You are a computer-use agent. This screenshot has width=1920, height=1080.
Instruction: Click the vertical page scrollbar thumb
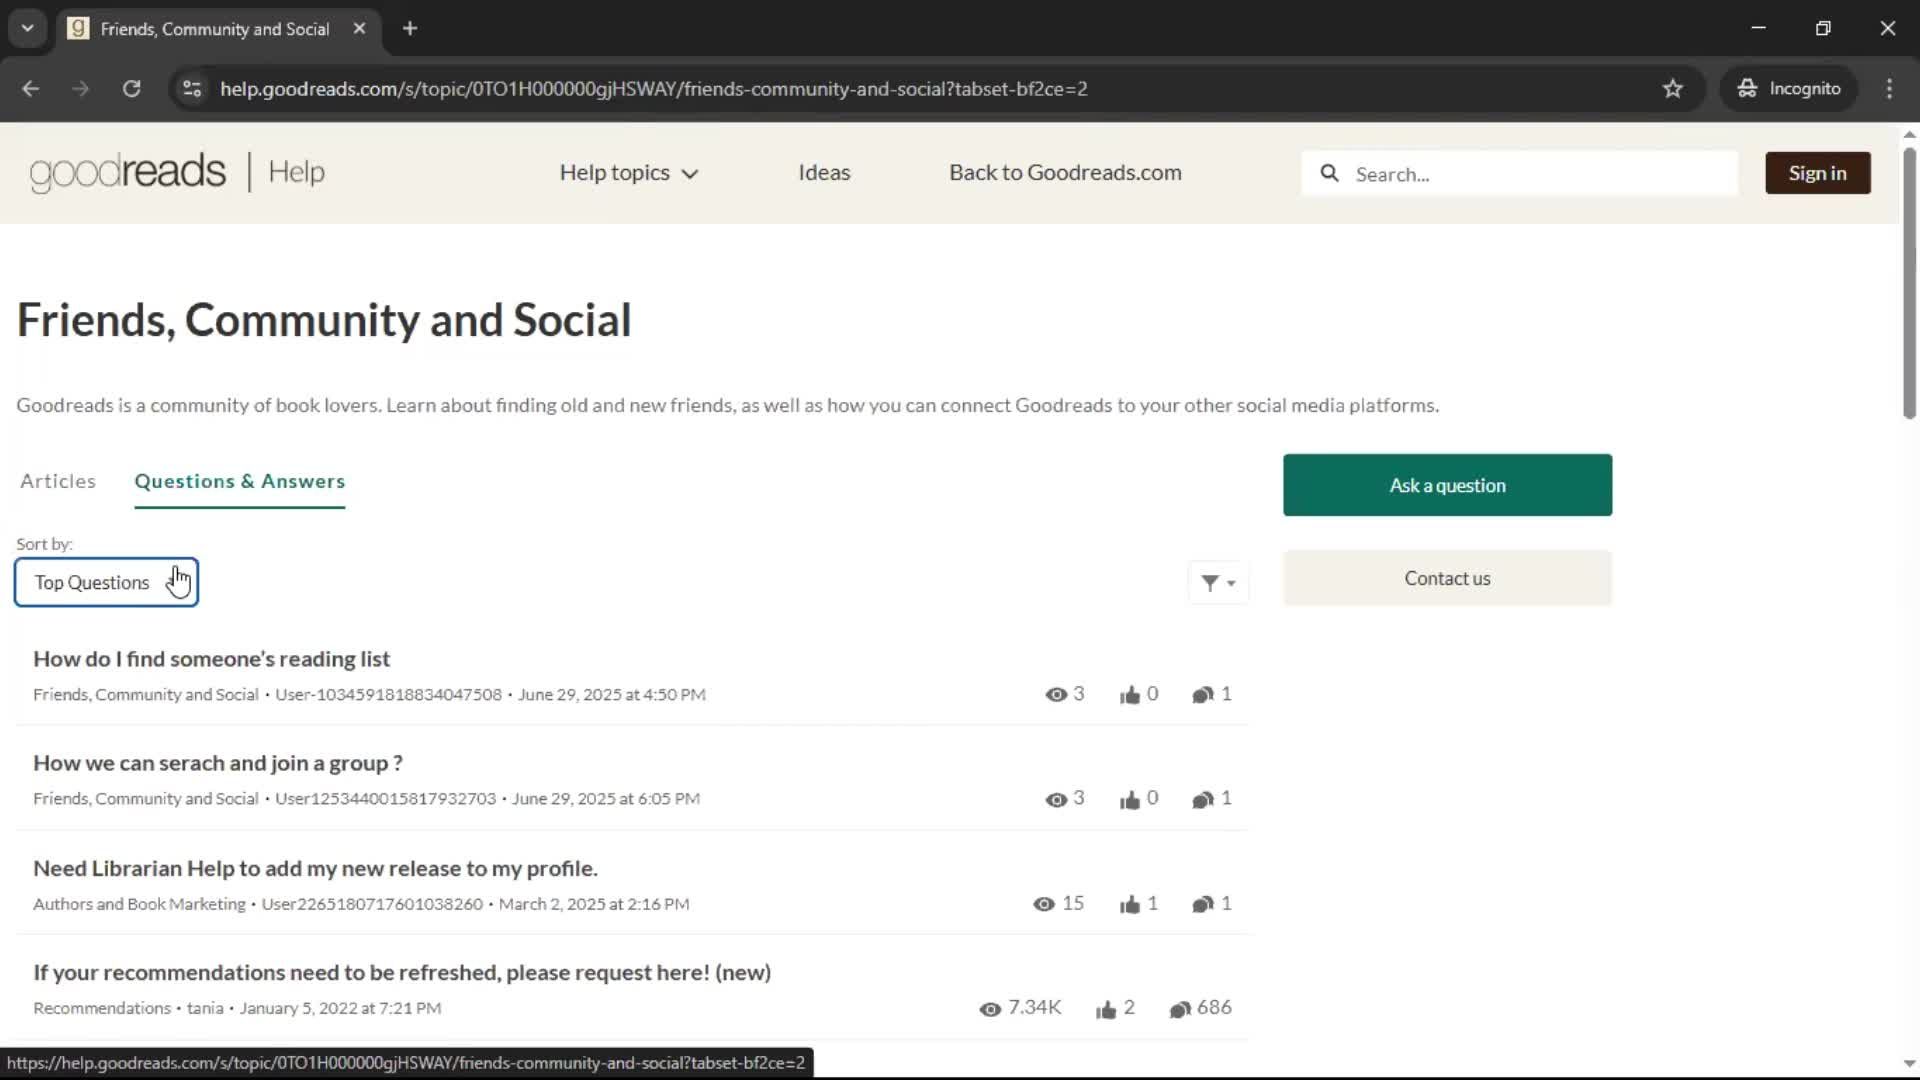click(x=1909, y=283)
